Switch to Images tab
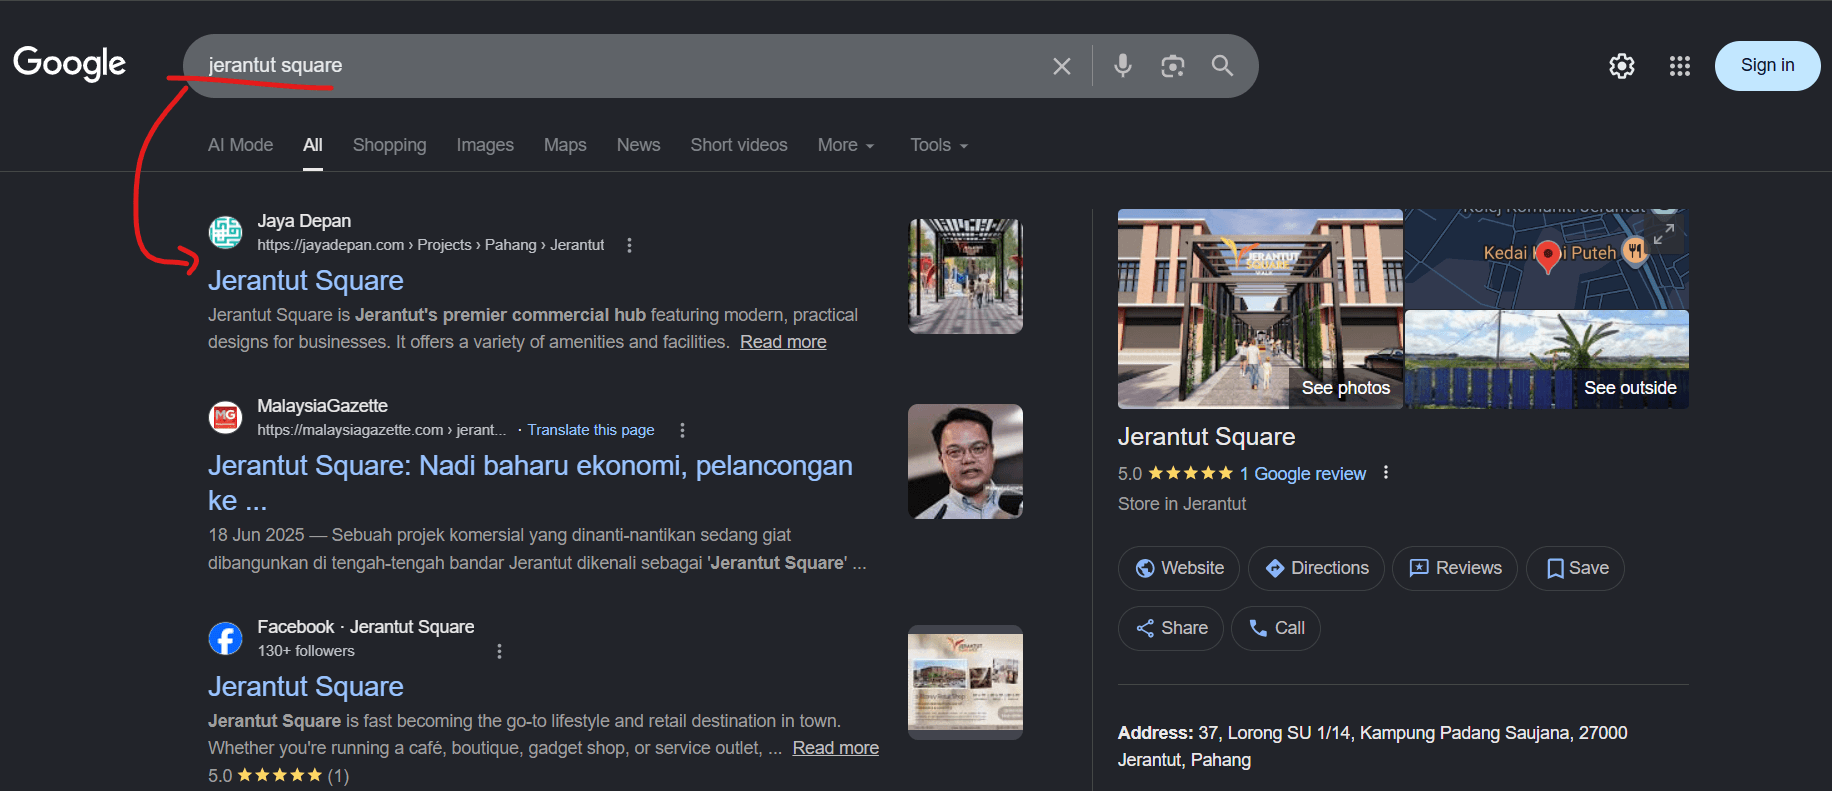Image resolution: width=1832 pixels, height=791 pixels. tap(485, 145)
